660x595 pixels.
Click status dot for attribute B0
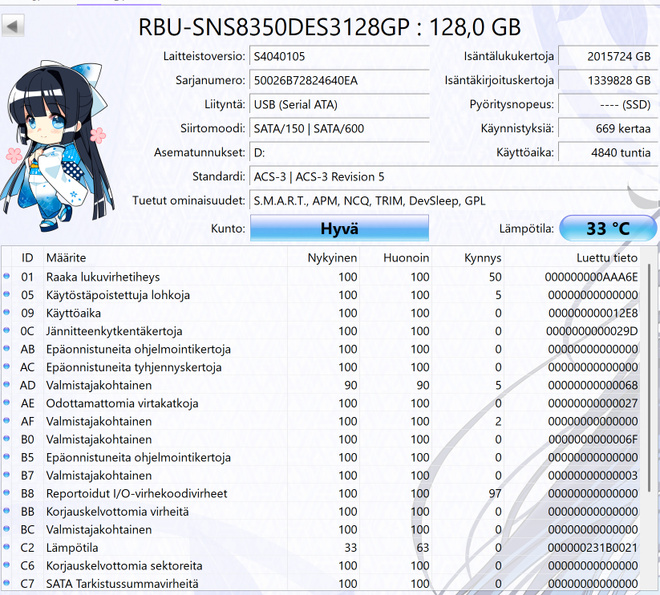point(6,438)
